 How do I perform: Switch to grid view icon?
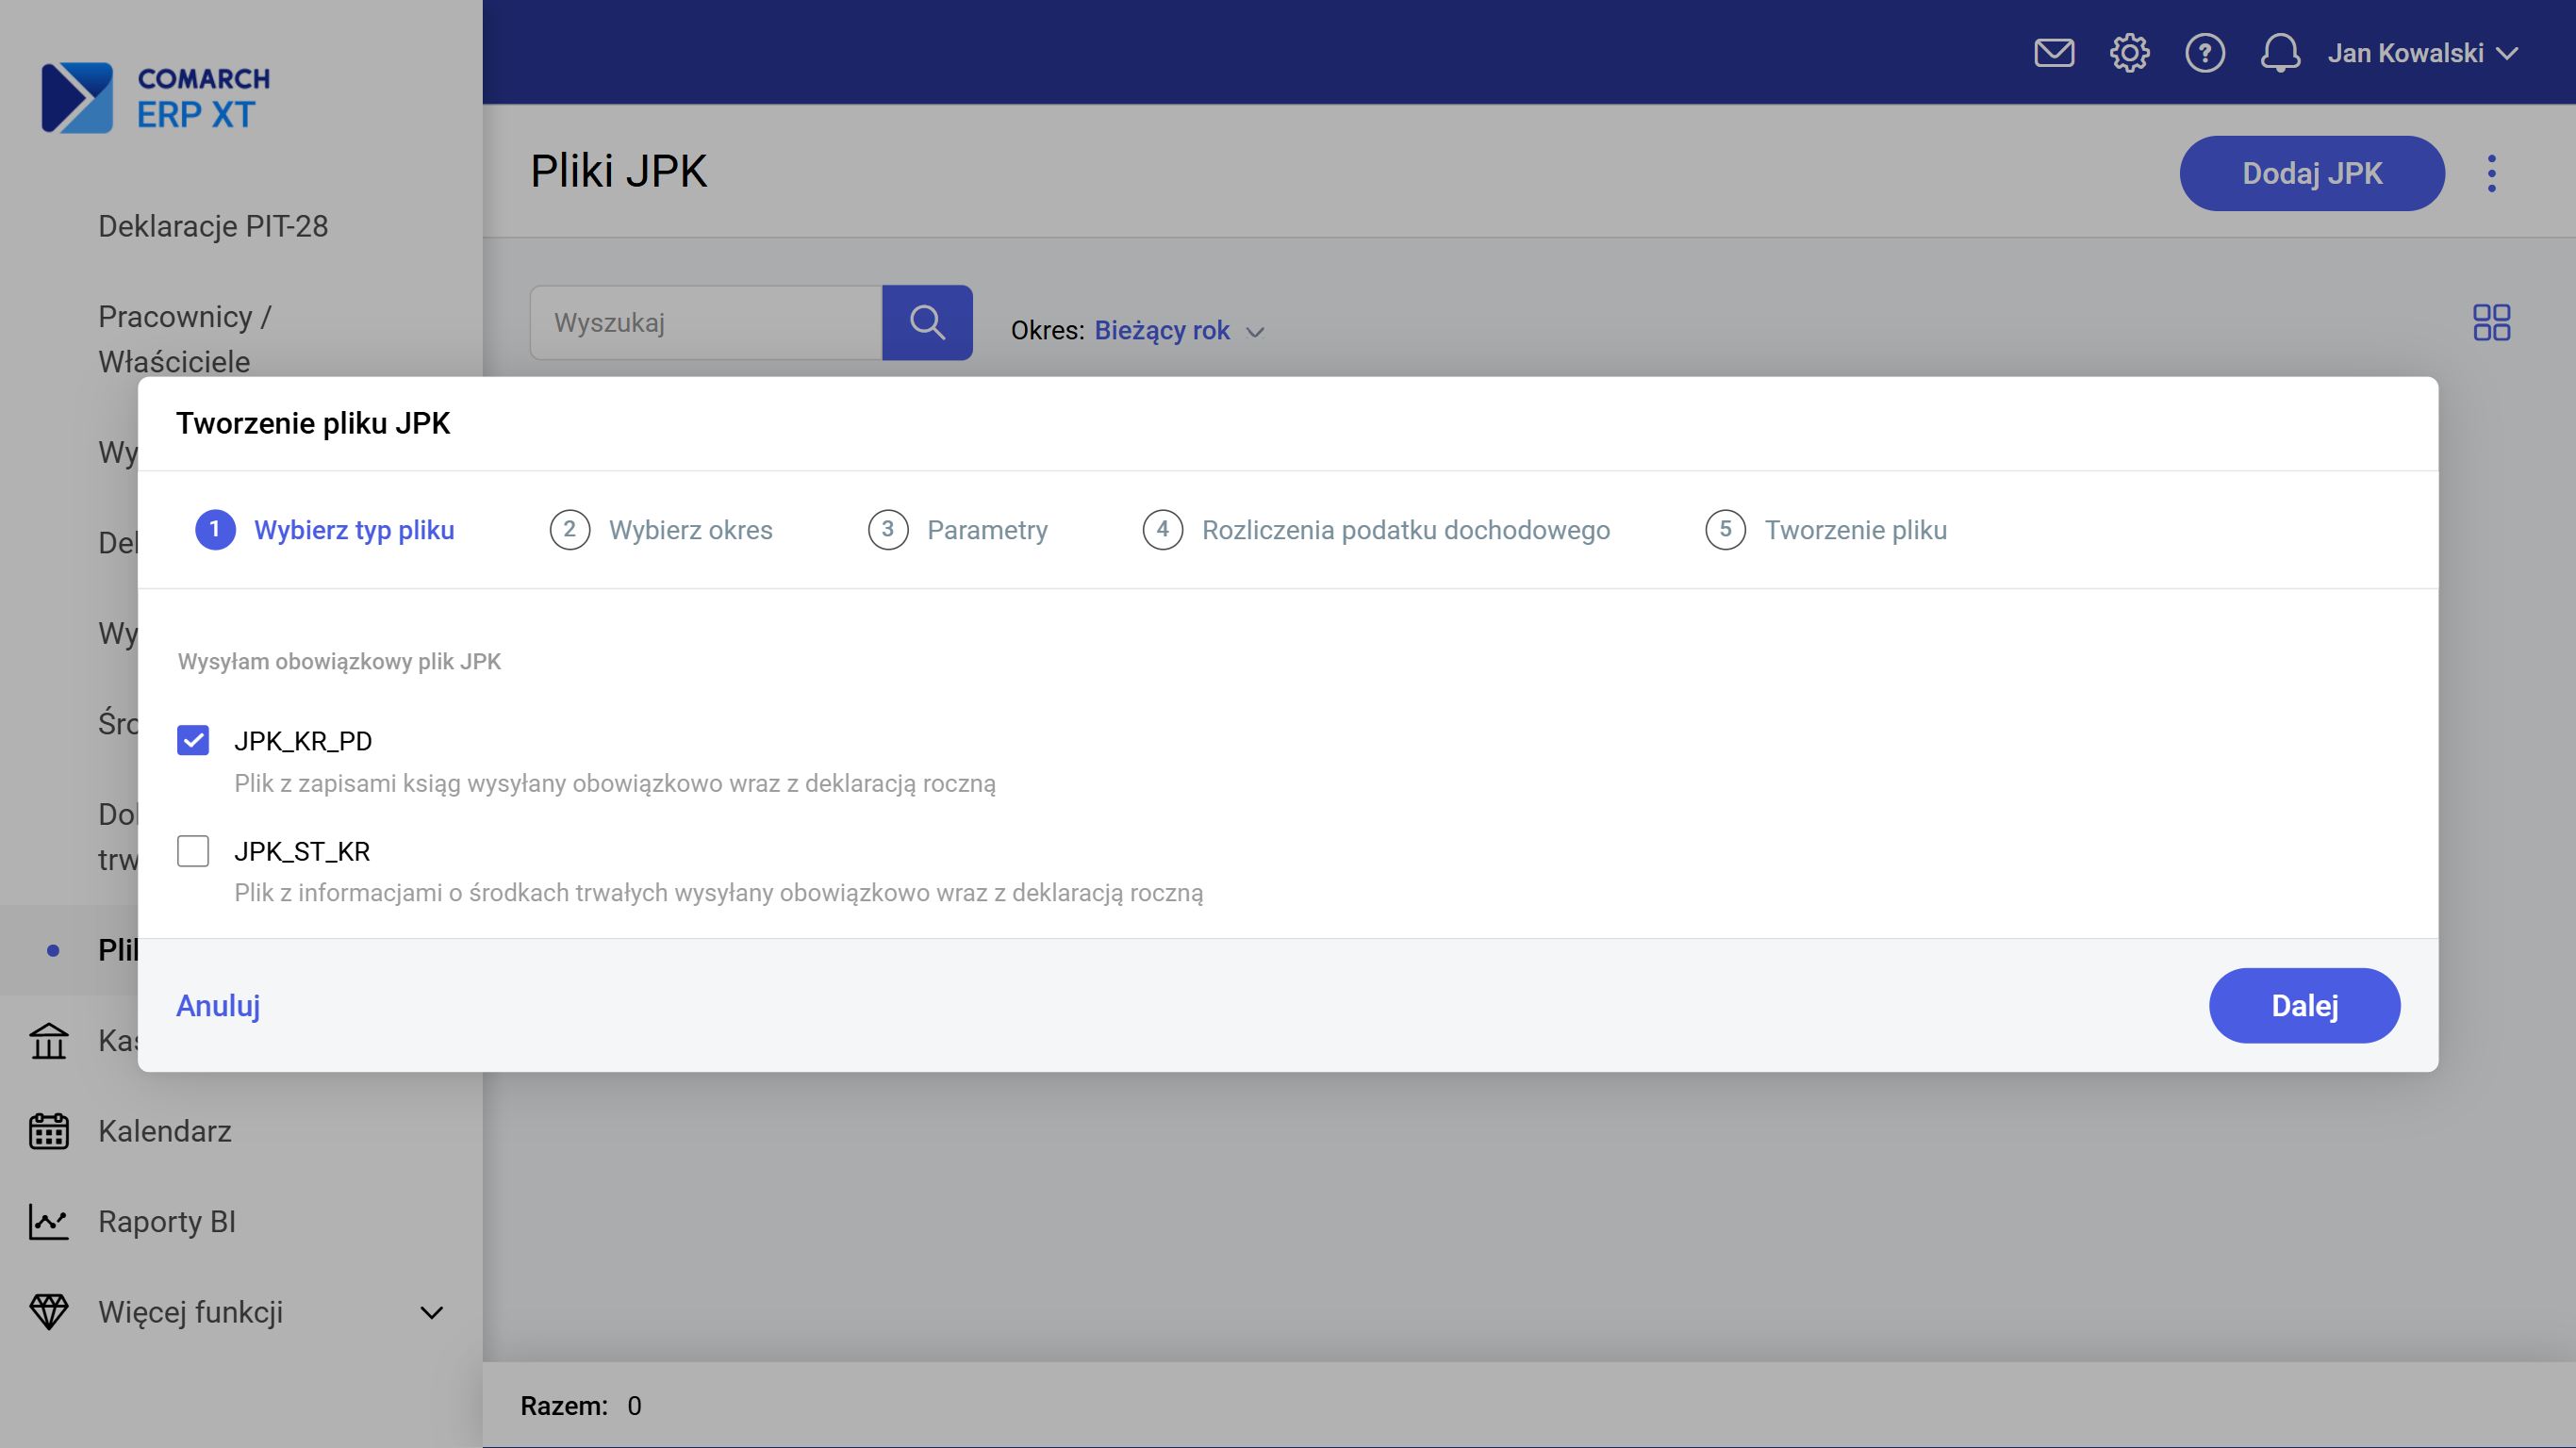[2491, 323]
